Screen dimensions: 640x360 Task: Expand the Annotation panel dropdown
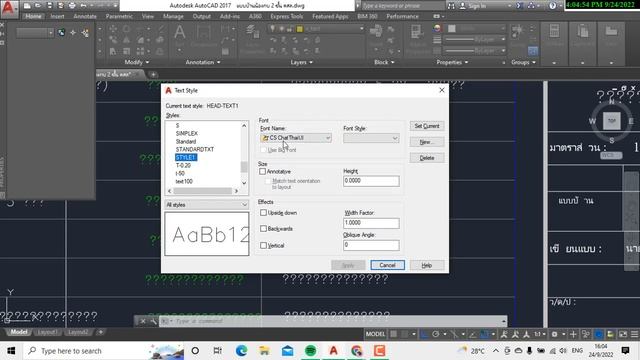(x=203, y=62)
